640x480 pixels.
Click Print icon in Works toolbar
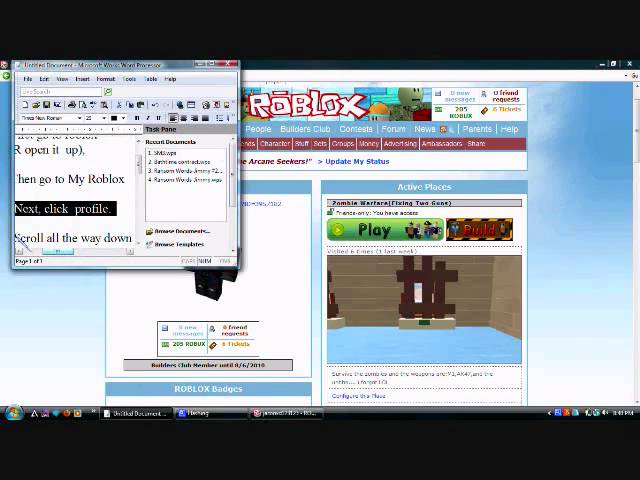click(x=72, y=105)
